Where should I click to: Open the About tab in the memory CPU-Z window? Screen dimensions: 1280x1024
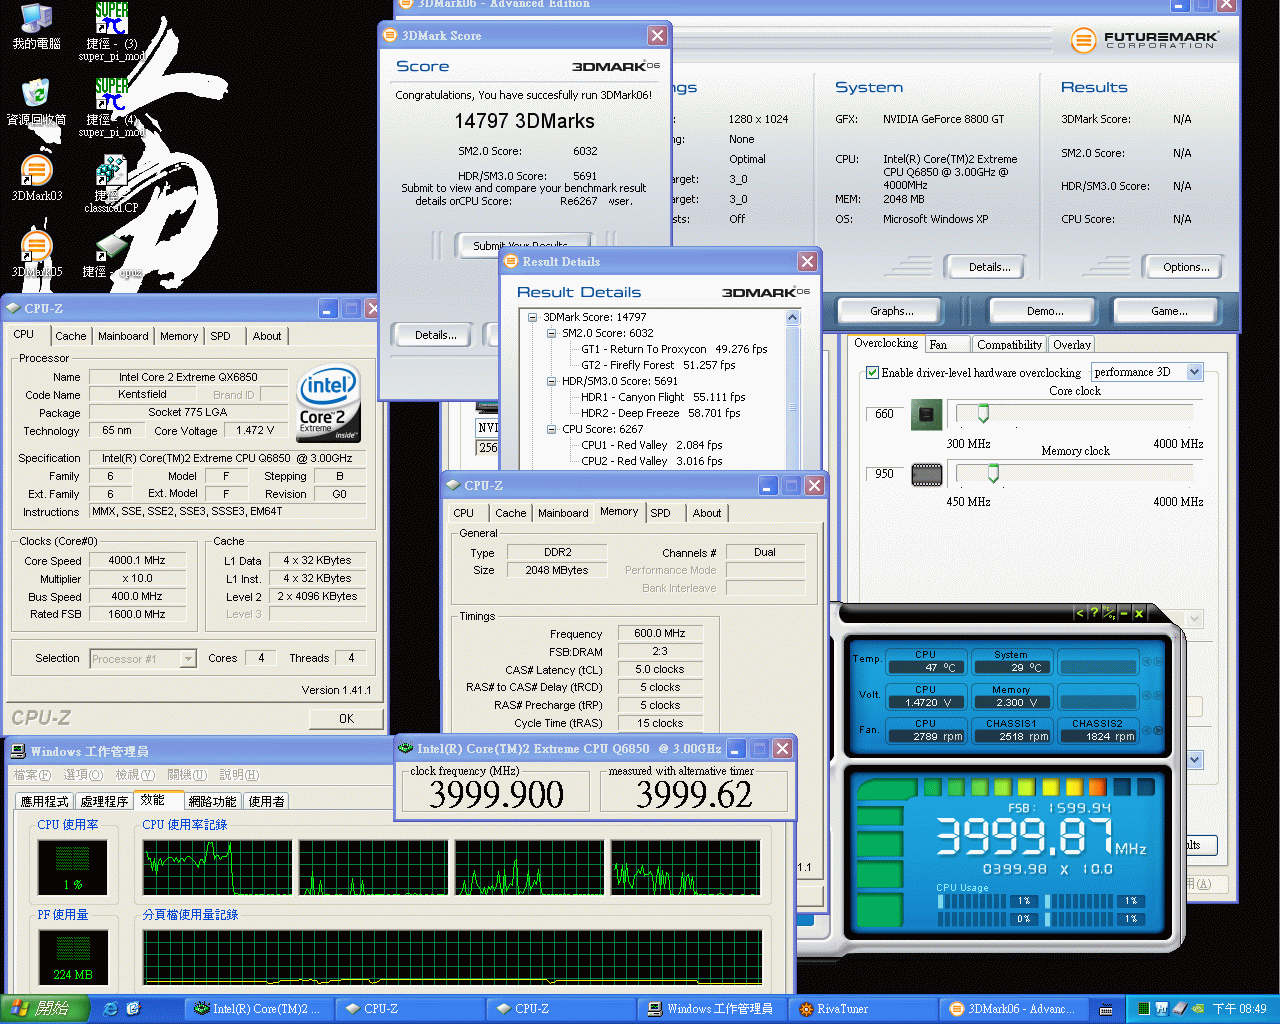[x=707, y=513]
